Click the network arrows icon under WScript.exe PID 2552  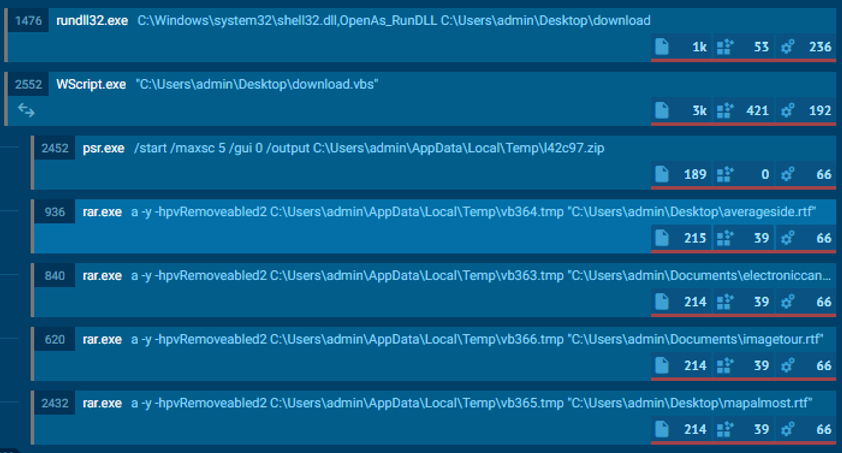click(26, 110)
